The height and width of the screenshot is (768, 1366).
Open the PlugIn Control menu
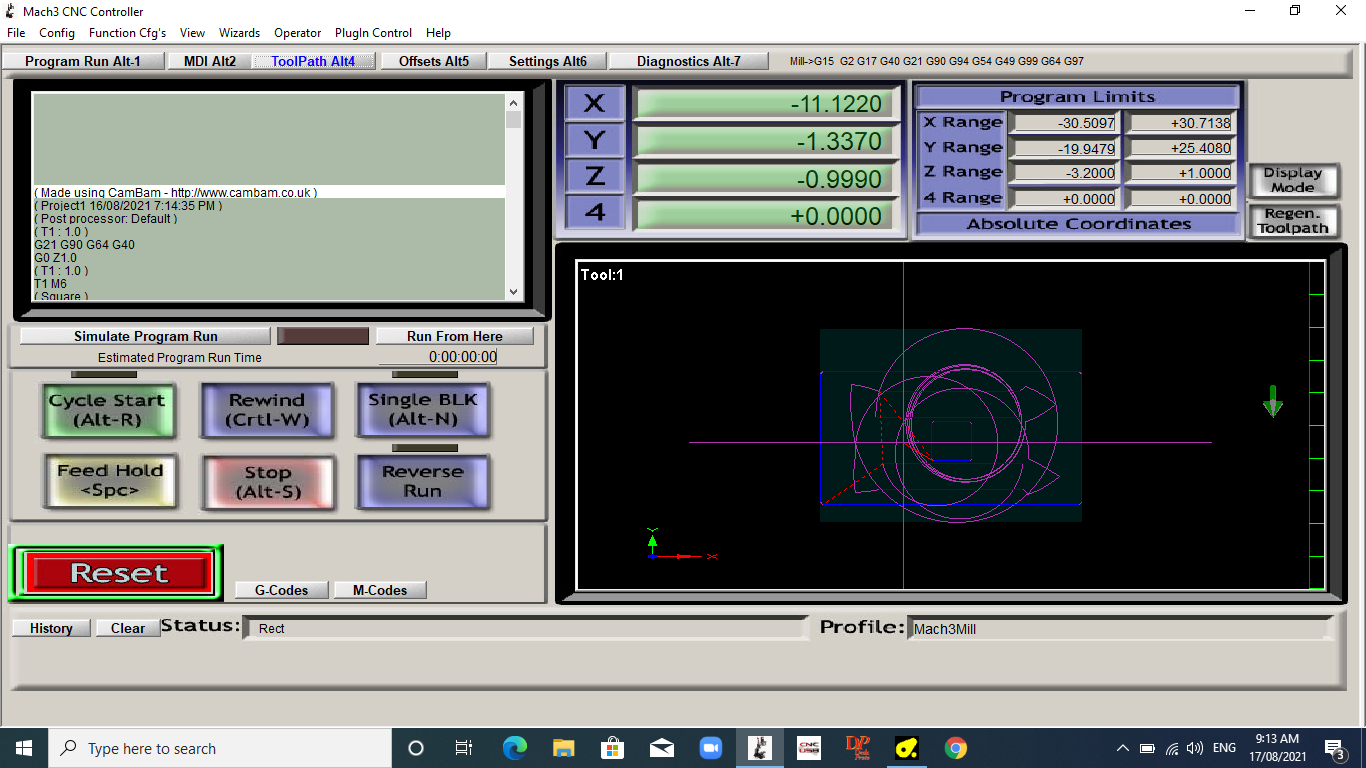pyautogui.click(x=373, y=33)
